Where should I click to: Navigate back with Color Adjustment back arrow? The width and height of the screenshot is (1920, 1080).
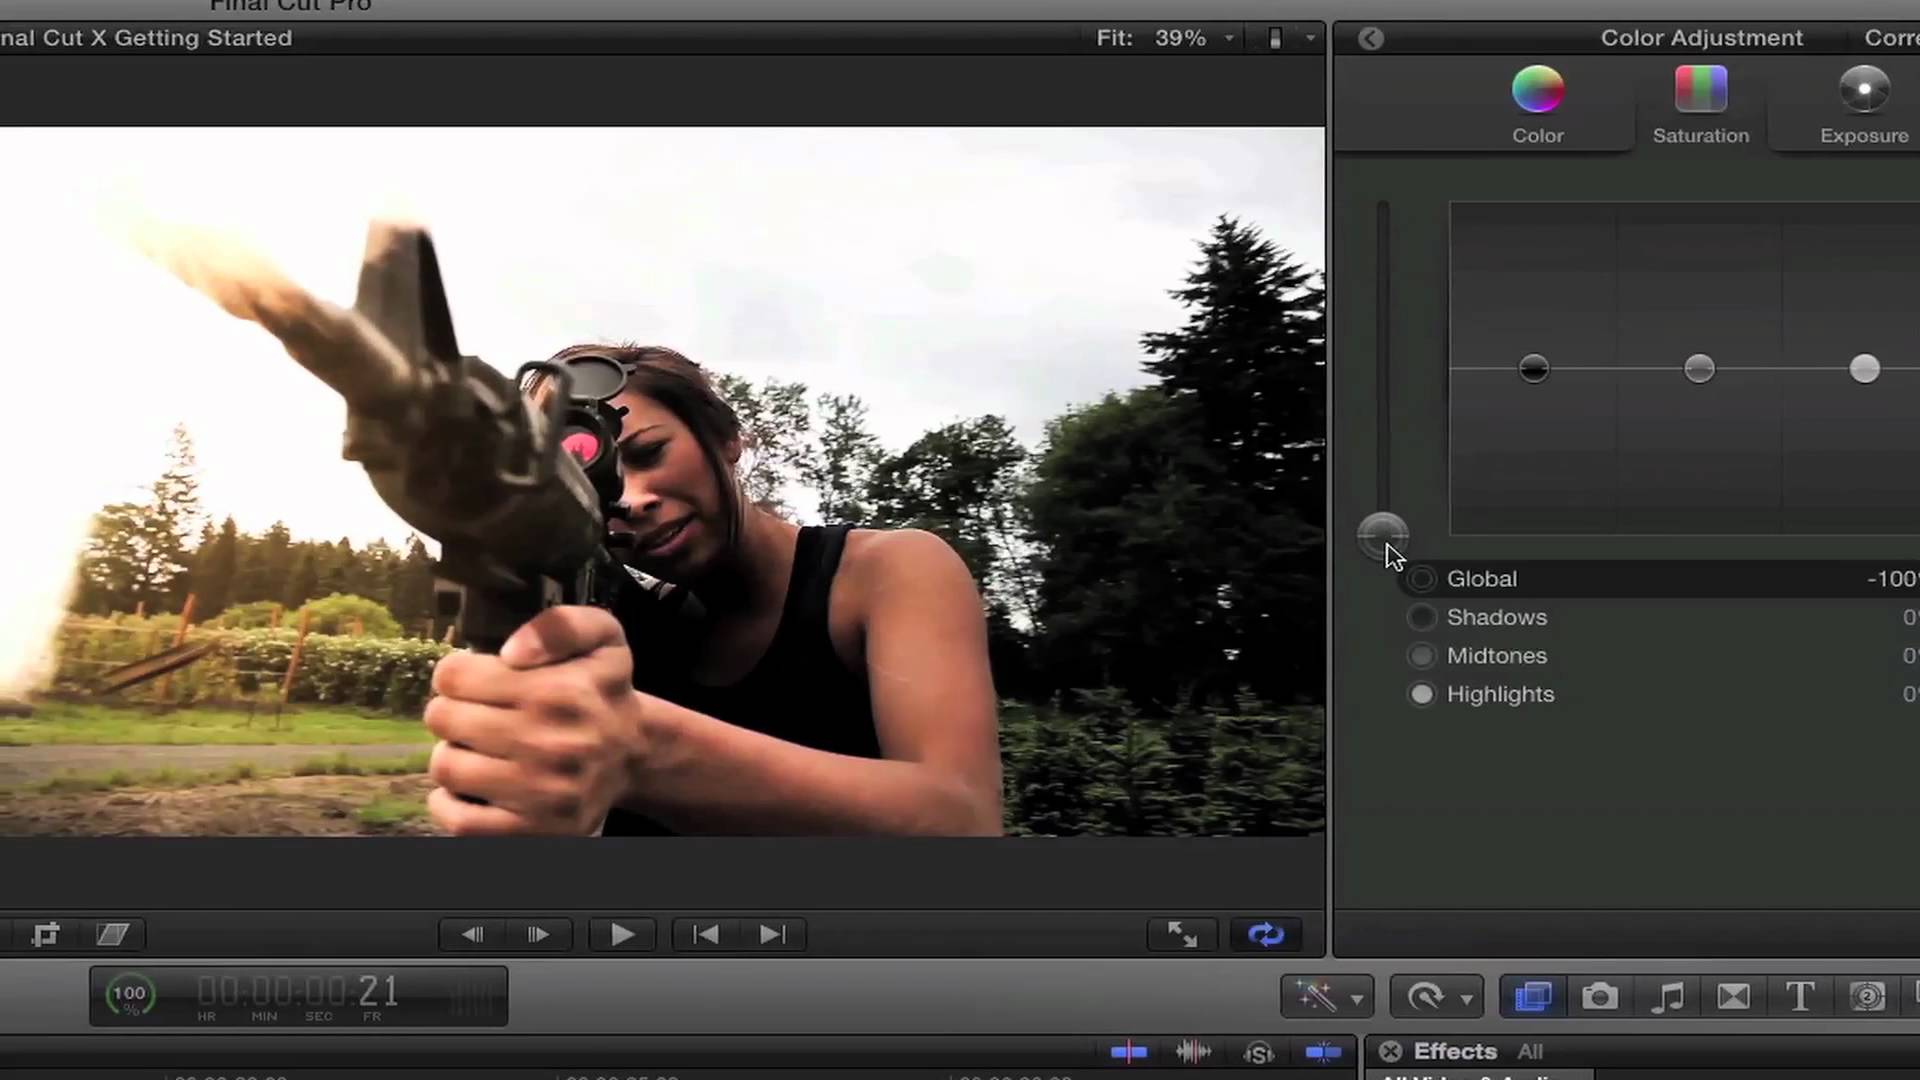[1370, 38]
